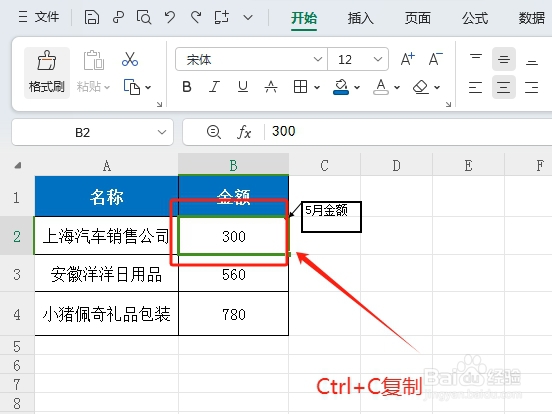Select column B header
The image size is (552, 414).
(233, 165)
